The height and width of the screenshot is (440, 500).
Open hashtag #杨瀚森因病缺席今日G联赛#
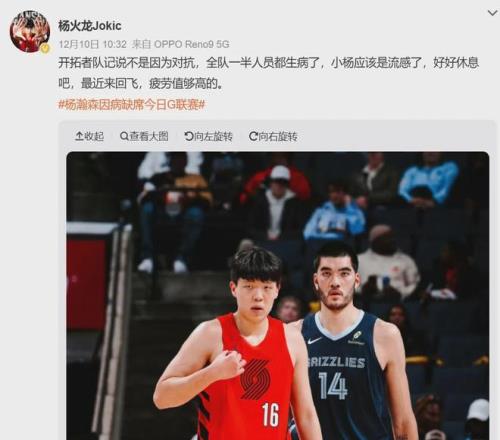(132, 105)
